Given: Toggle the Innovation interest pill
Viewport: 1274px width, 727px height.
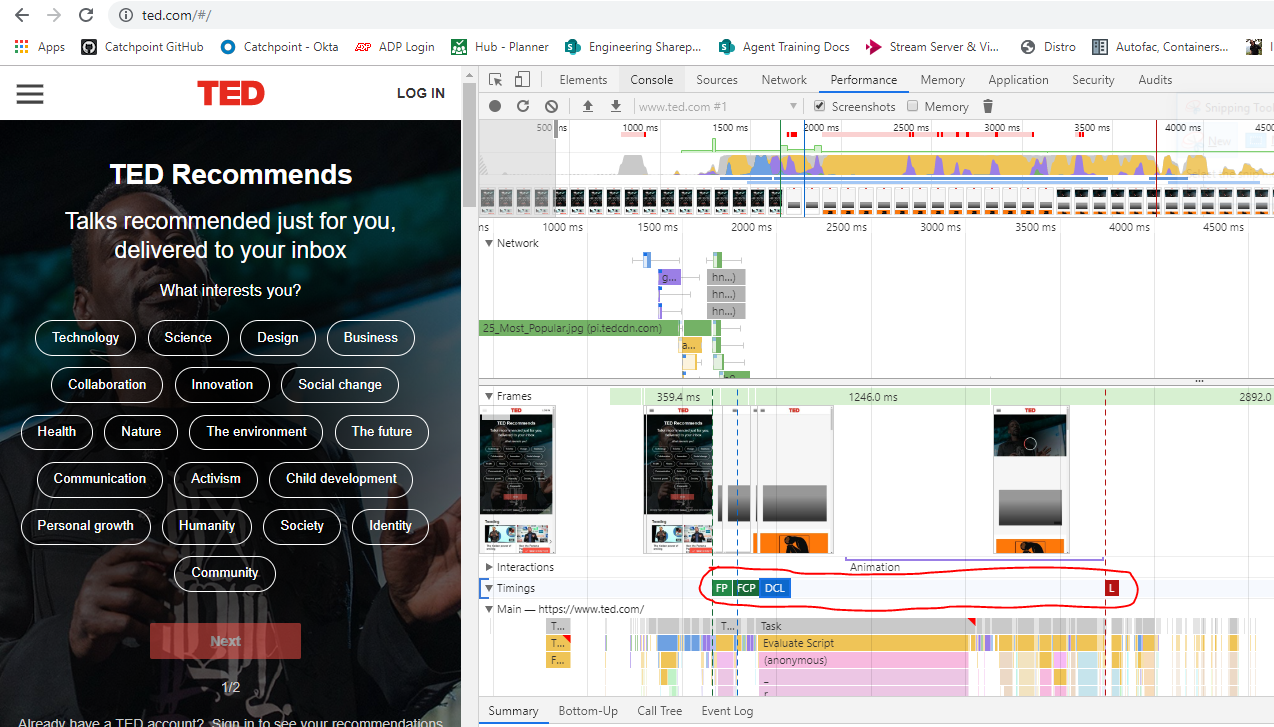Looking at the screenshot, I should coord(222,384).
